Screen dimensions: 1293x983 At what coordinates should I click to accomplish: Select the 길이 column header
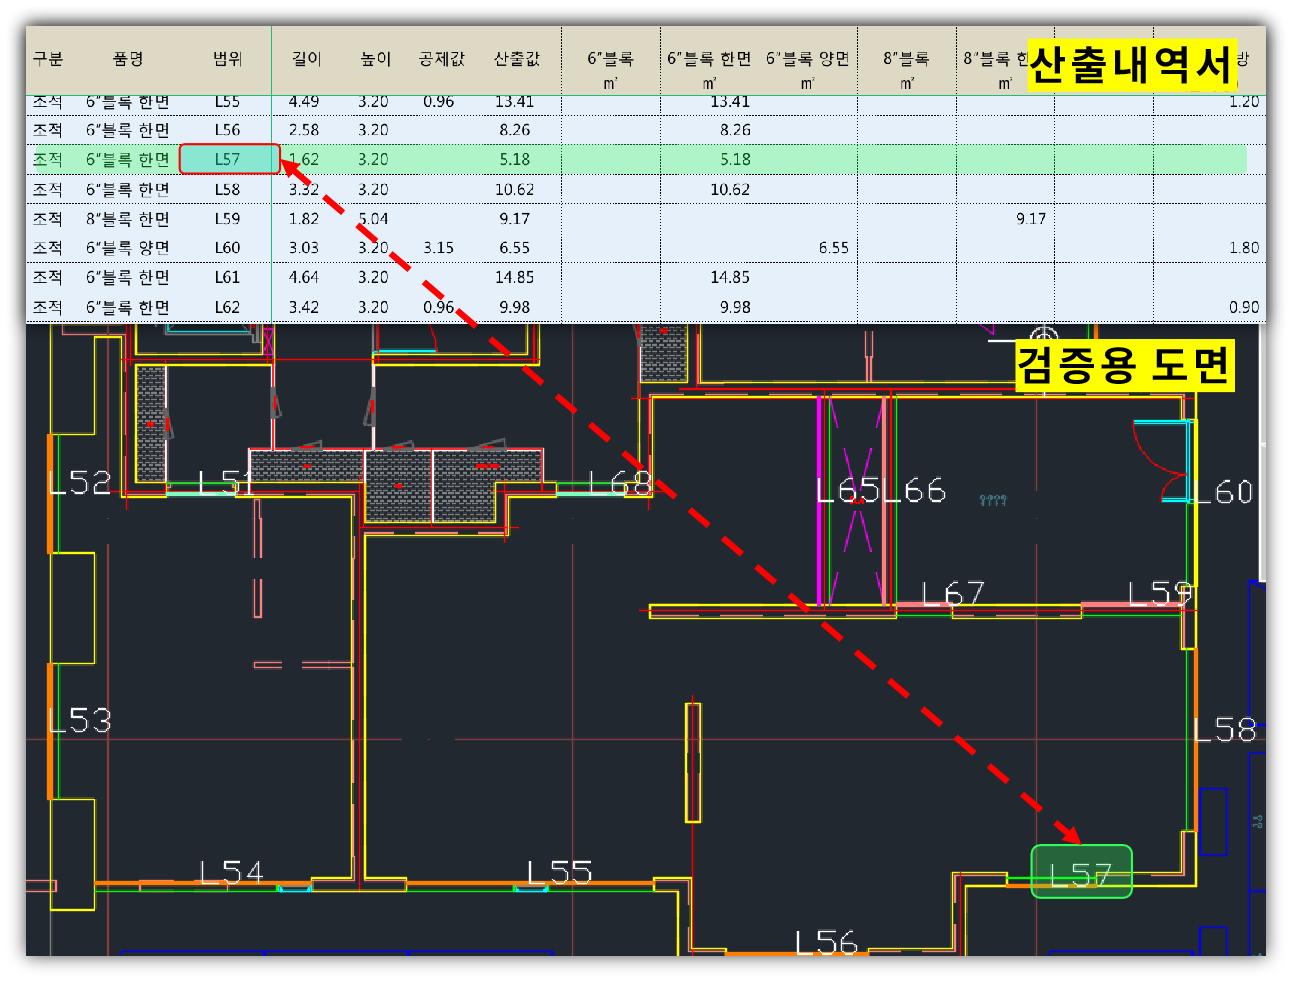click(306, 59)
